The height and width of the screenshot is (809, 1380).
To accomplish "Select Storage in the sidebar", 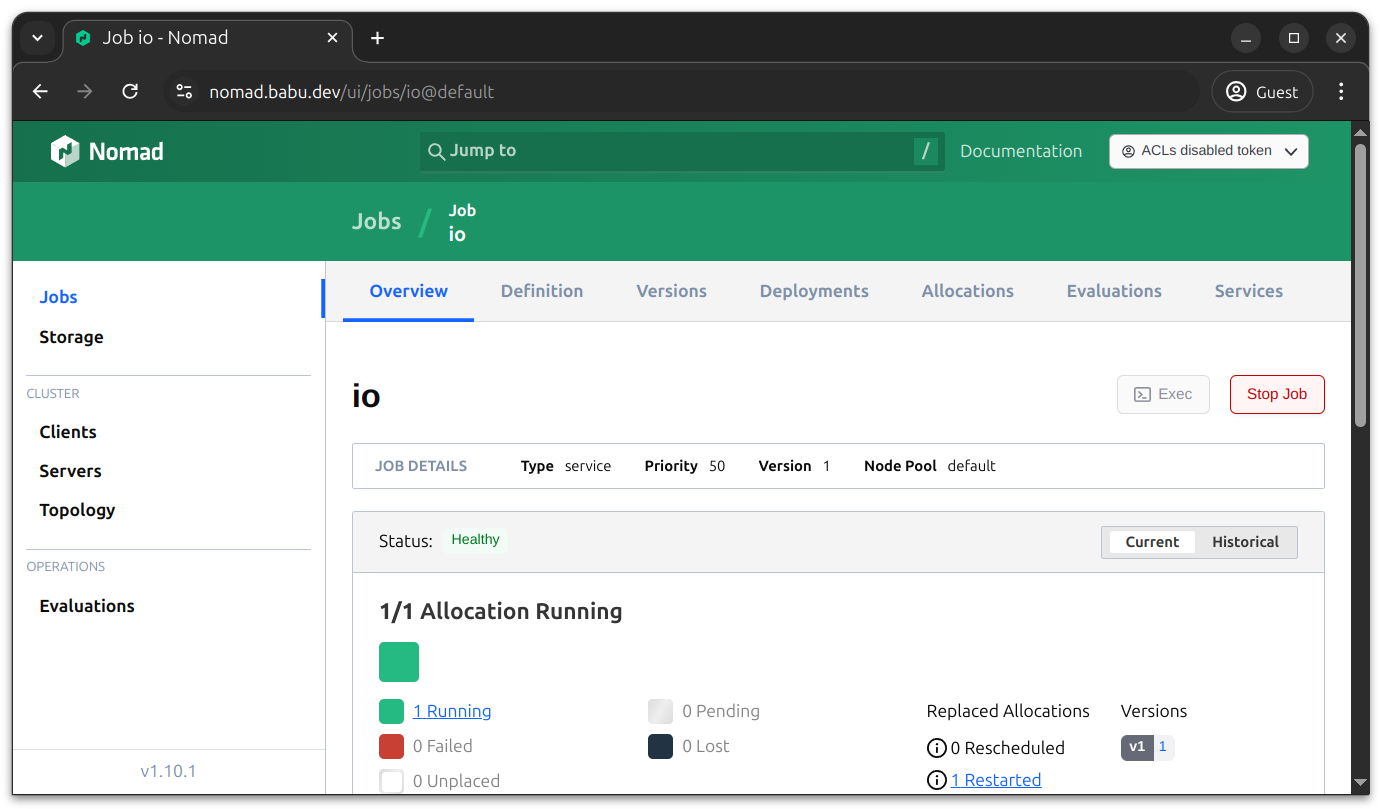I will 71,337.
